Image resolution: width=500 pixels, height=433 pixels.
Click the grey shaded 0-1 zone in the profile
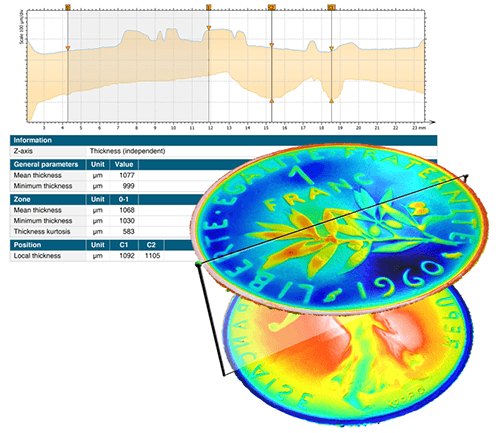[138, 66]
